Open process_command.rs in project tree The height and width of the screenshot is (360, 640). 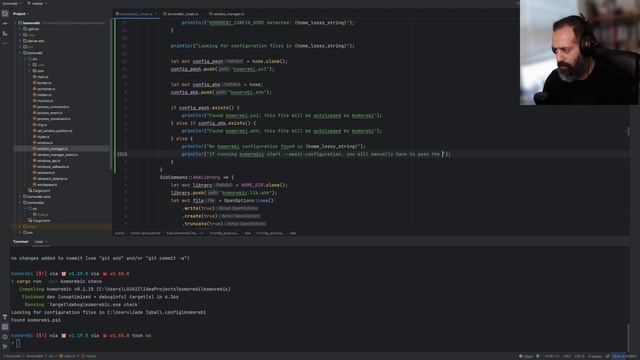pyautogui.click(x=53, y=107)
